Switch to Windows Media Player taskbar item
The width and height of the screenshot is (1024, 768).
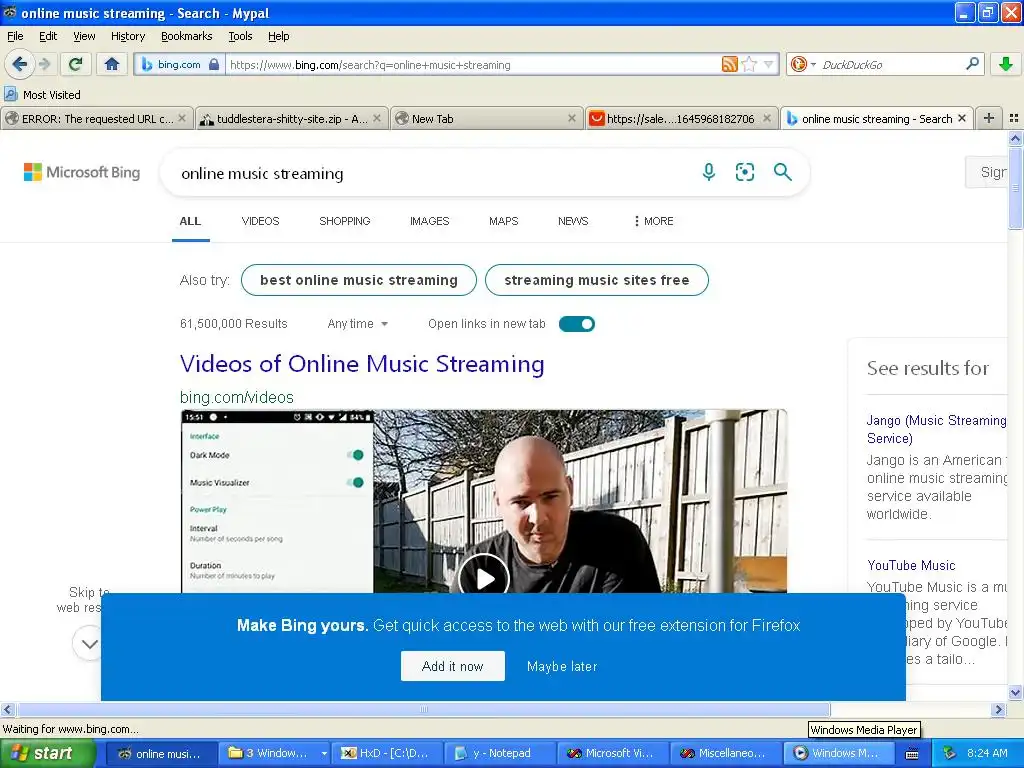(x=837, y=754)
